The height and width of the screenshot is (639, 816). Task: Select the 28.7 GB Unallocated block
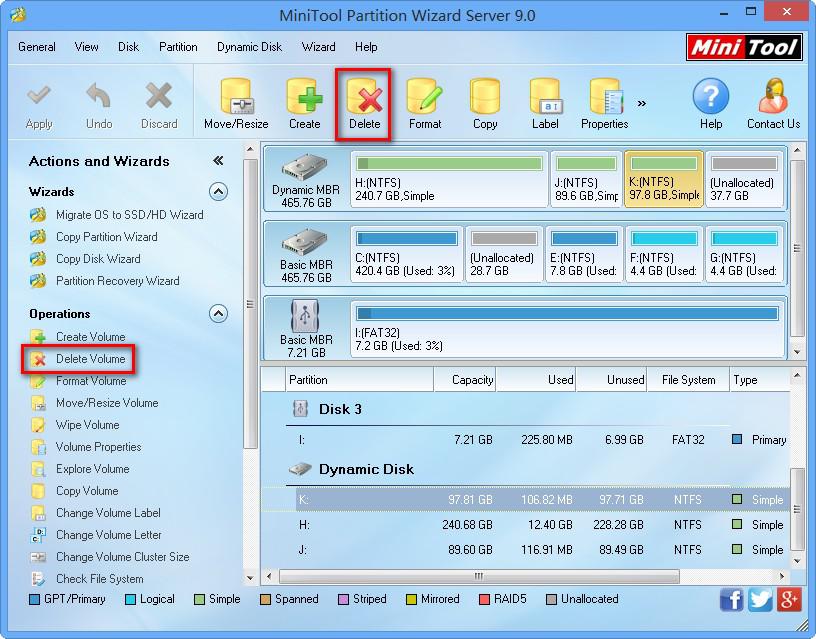pos(504,254)
